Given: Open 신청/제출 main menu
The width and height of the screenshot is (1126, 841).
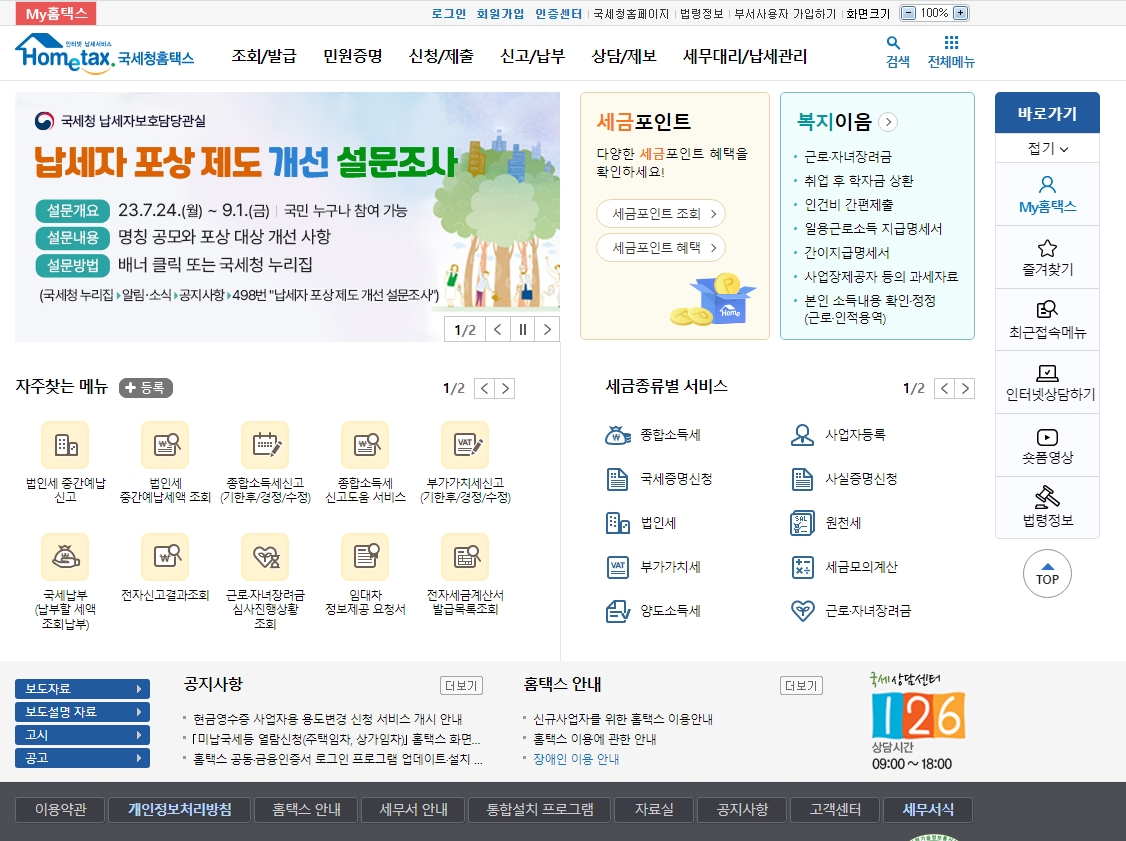Looking at the screenshot, I should [441, 56].
